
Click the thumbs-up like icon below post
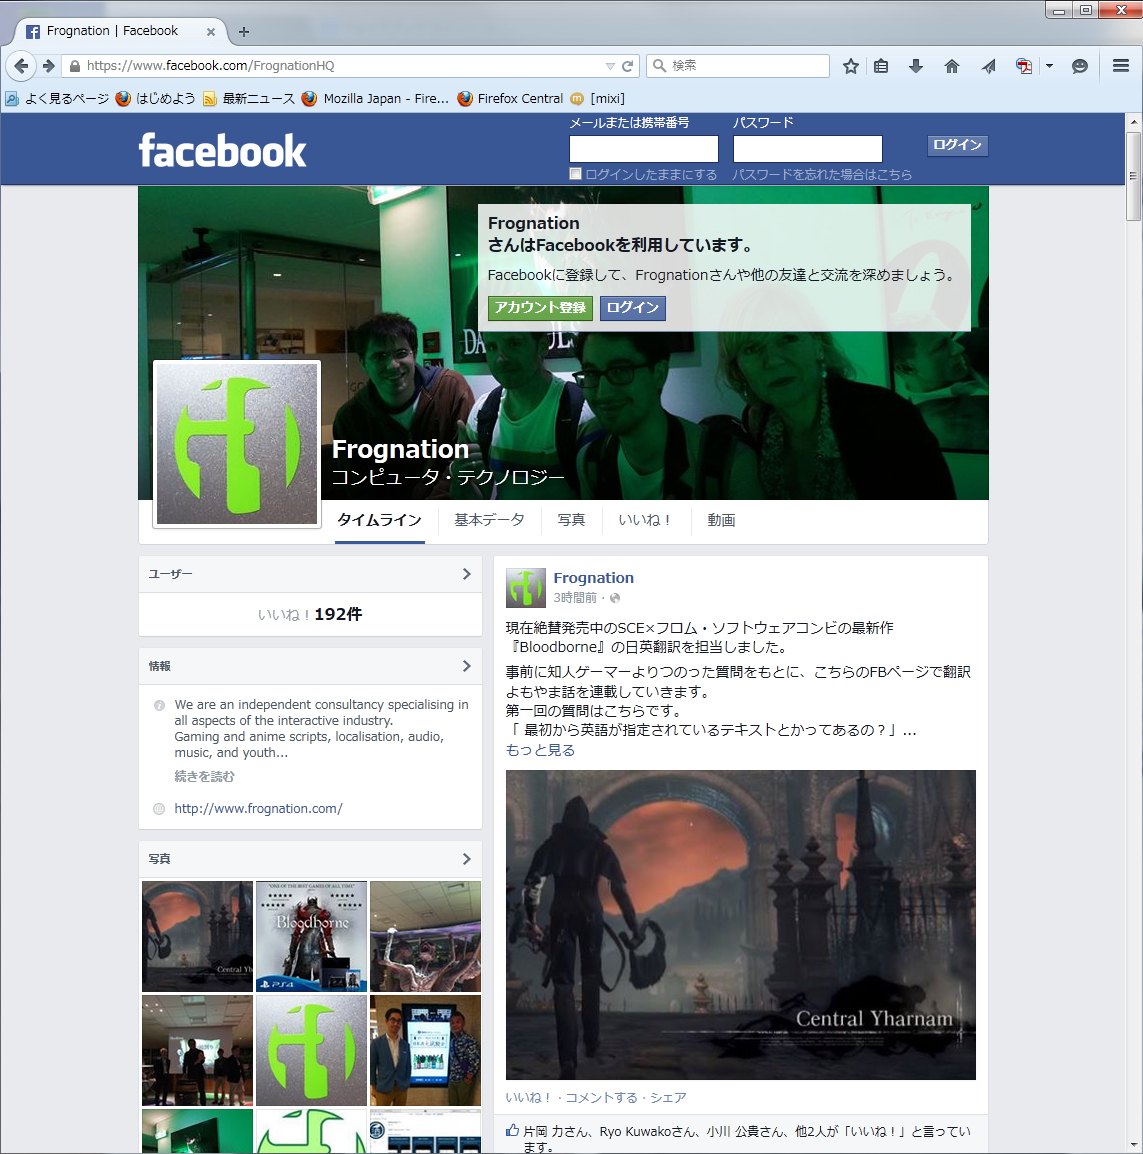pos(512,1130)
